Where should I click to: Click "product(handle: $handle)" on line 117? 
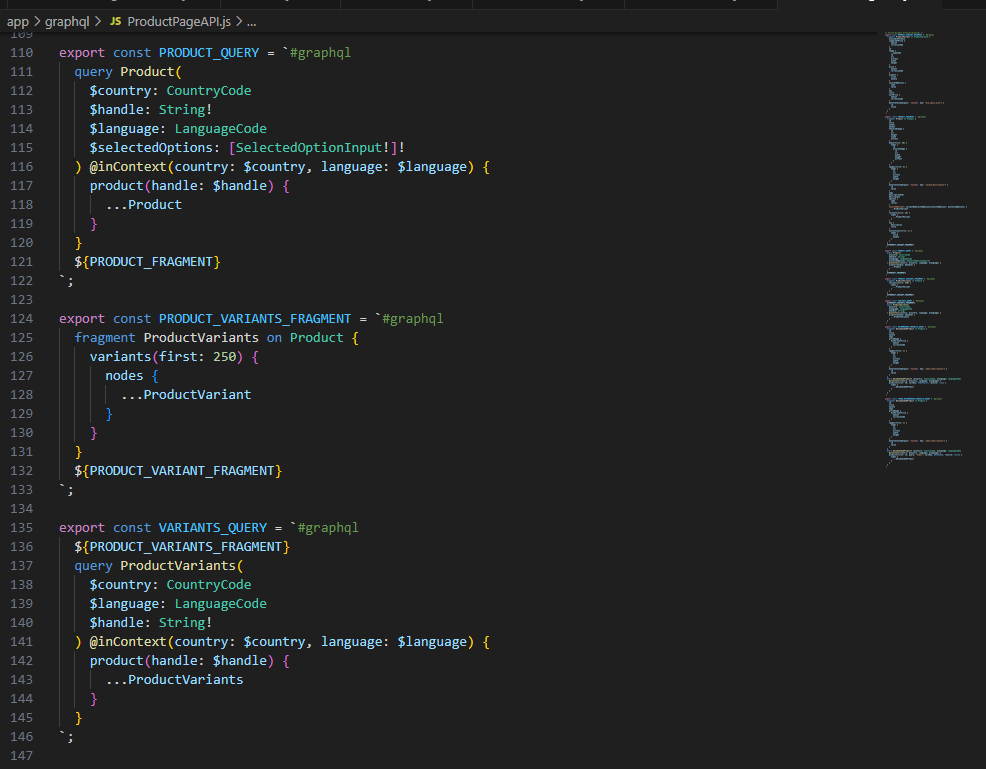tap(182, 185)
